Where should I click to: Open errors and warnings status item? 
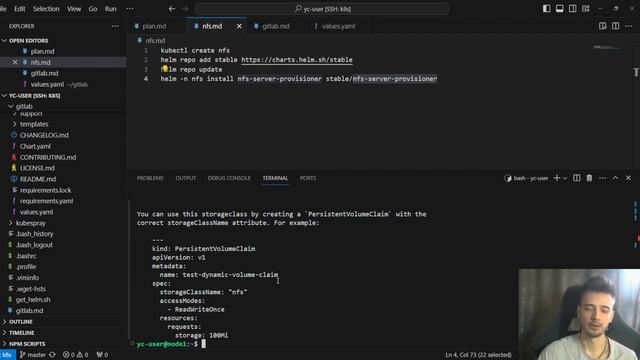click(76, 355)
